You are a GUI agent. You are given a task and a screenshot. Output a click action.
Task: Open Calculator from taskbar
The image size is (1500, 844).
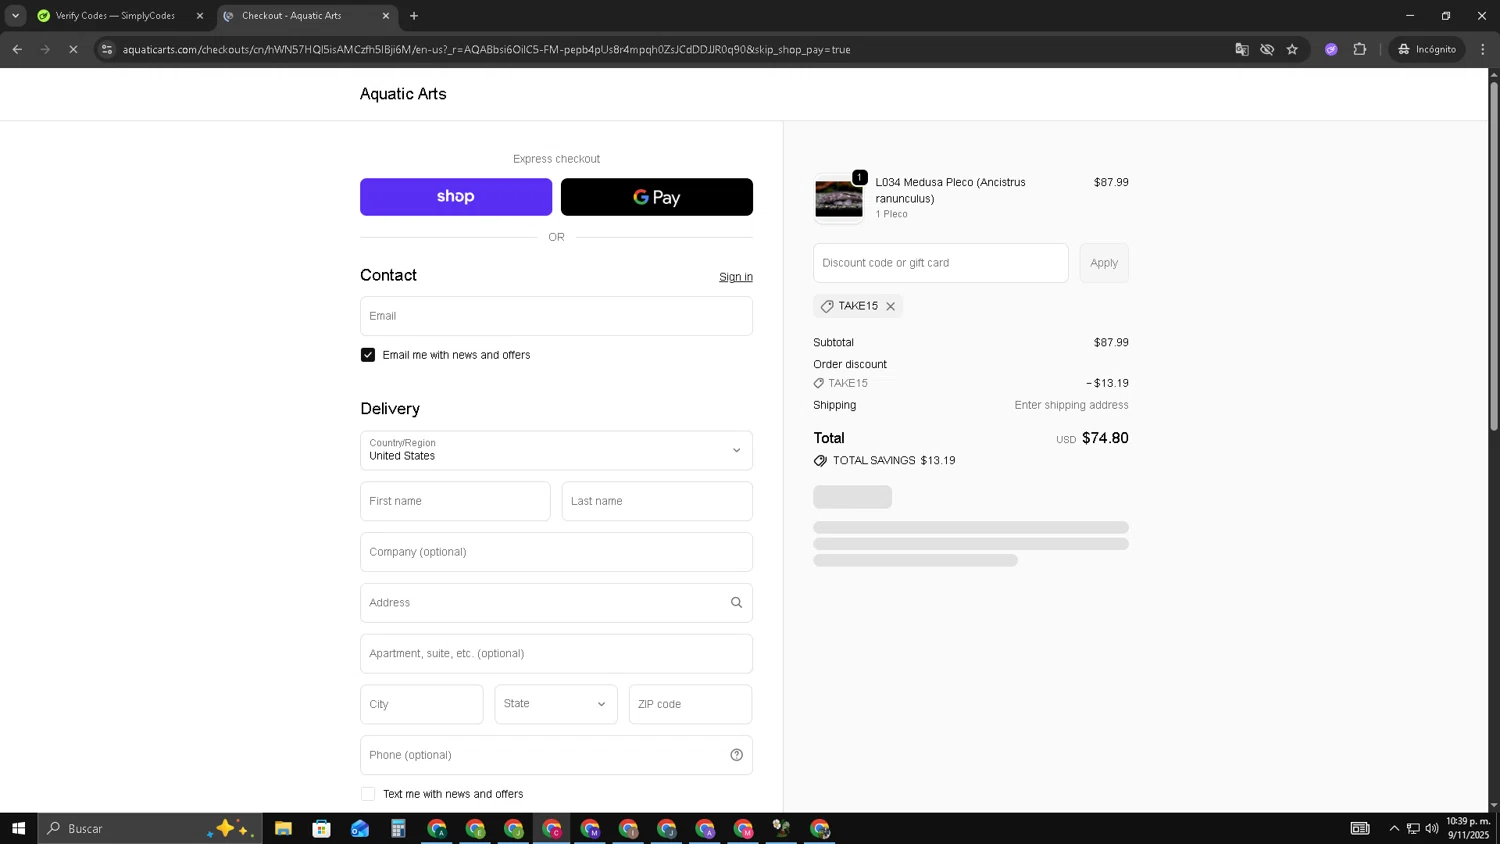(x=398, y=828)
